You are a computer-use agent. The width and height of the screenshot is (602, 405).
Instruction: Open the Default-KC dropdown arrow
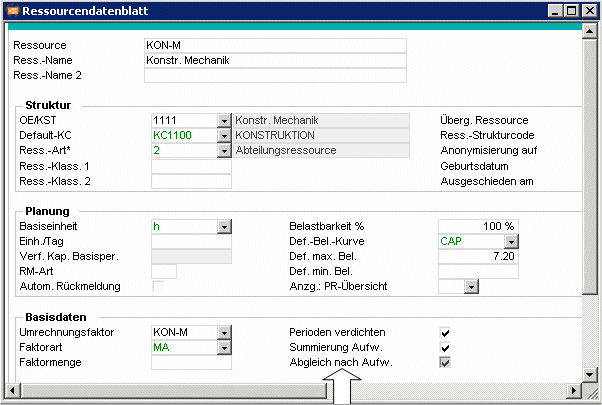coord(224,136)
